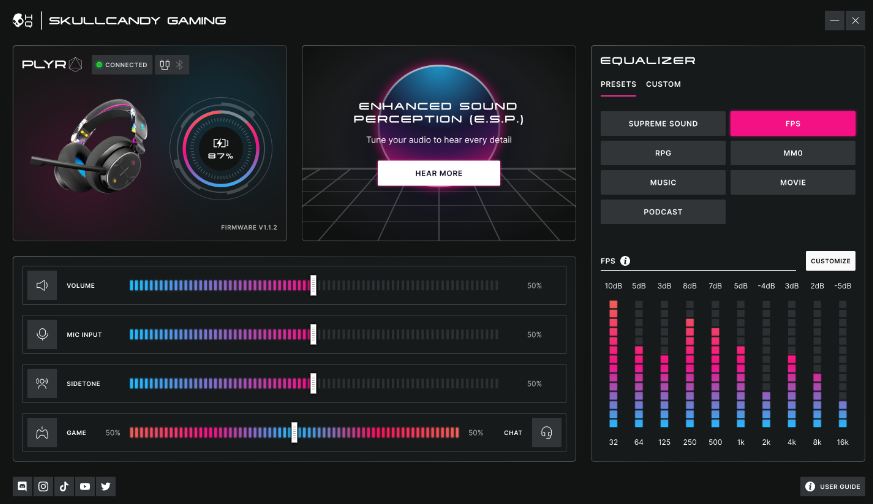The width and height of the screenshot is (873, 504).
Task: Click the 4k equalizer band
Action: [x=792, y=364]
